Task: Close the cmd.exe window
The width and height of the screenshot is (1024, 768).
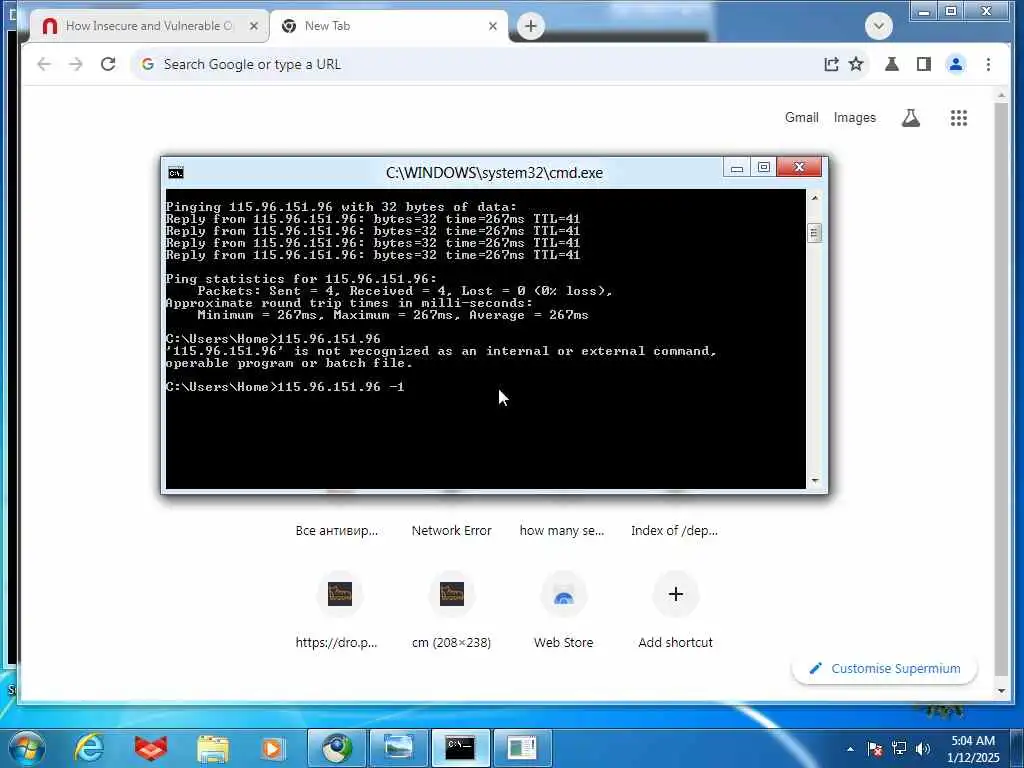Action: (799, 168)
